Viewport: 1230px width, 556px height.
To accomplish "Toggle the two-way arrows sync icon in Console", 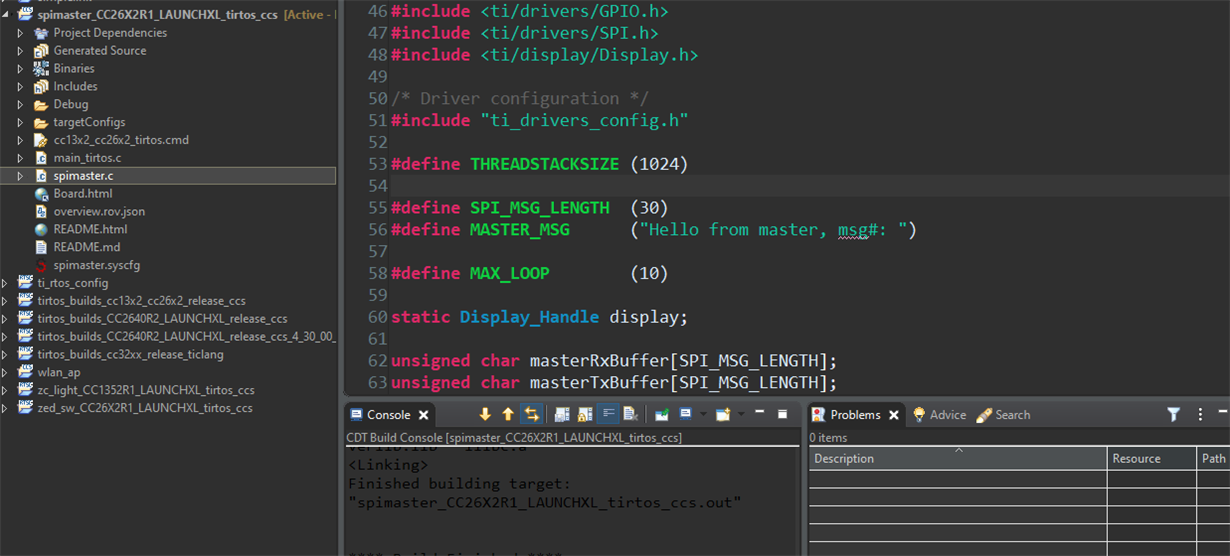I will (x=531, y=414).
